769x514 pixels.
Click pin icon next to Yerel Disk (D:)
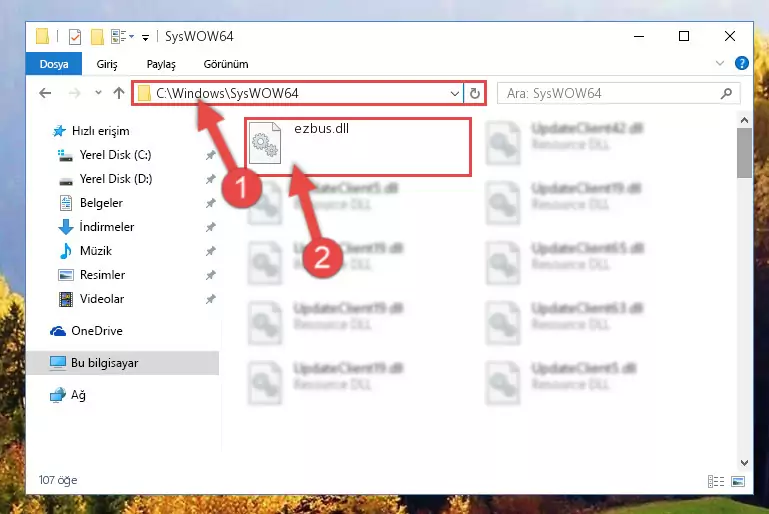tap(210, 179)
